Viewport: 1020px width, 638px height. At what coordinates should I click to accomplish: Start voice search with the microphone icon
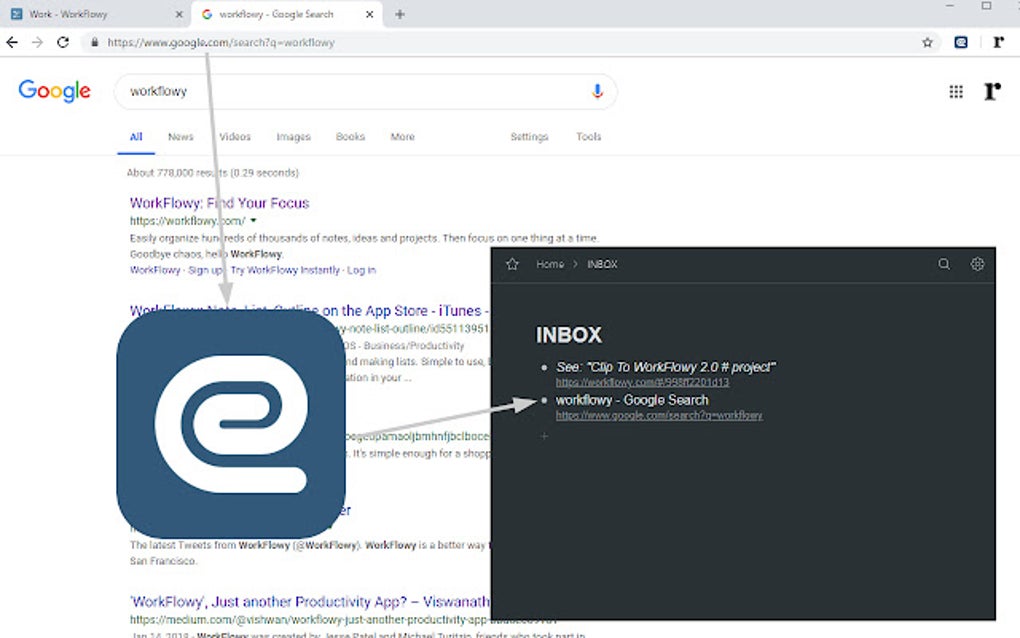pyautogui.click(x=597, y=90)
